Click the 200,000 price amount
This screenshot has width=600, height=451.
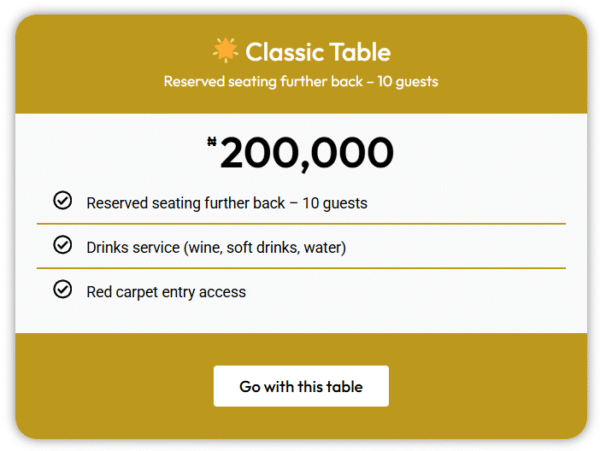click(306, 153)
